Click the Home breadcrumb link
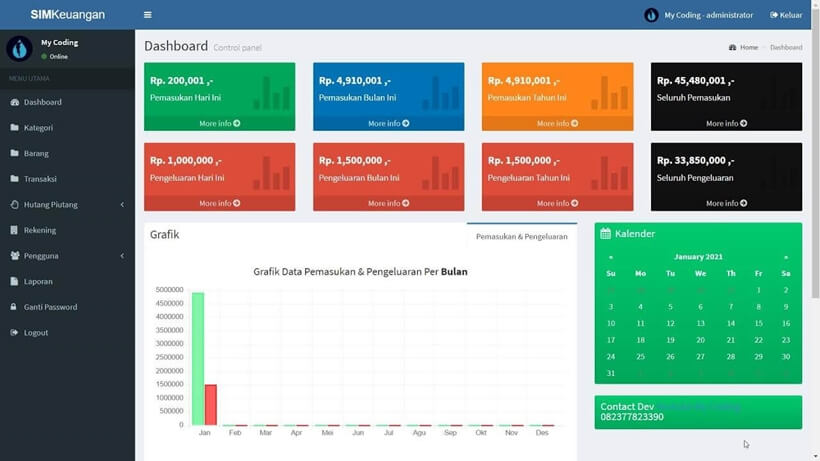 748,48
